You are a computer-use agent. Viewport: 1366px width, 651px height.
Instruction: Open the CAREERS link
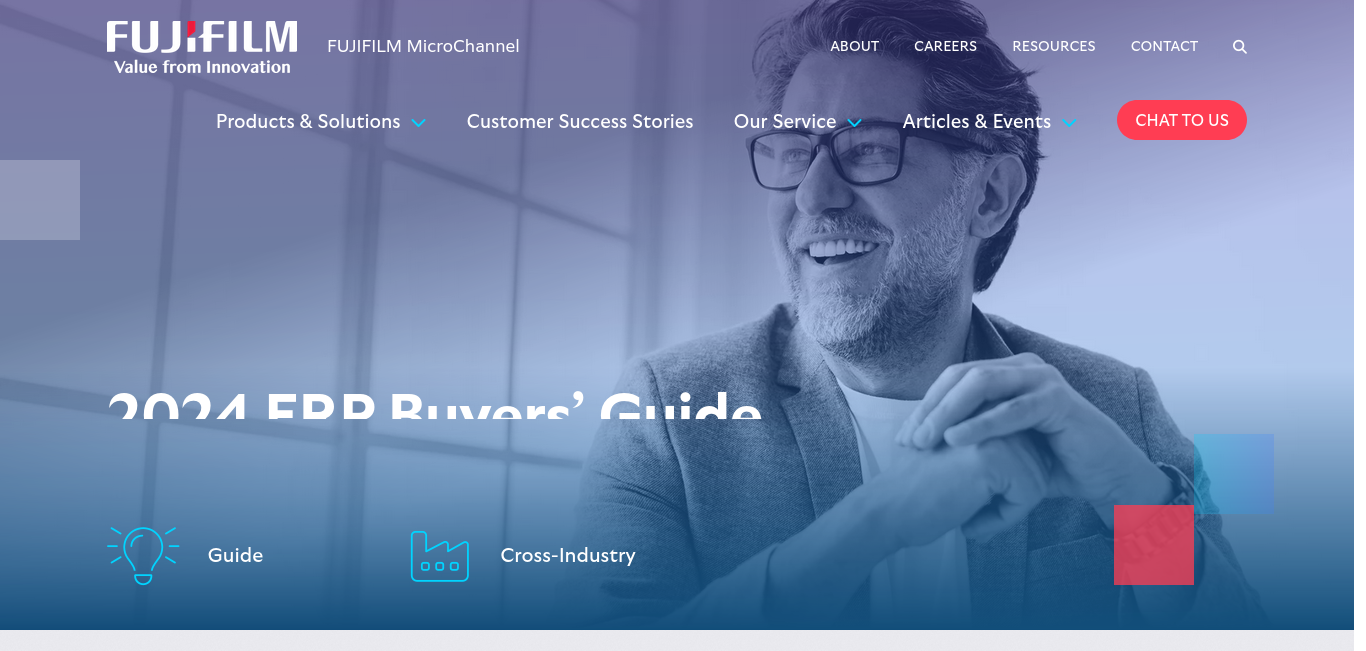946,46
